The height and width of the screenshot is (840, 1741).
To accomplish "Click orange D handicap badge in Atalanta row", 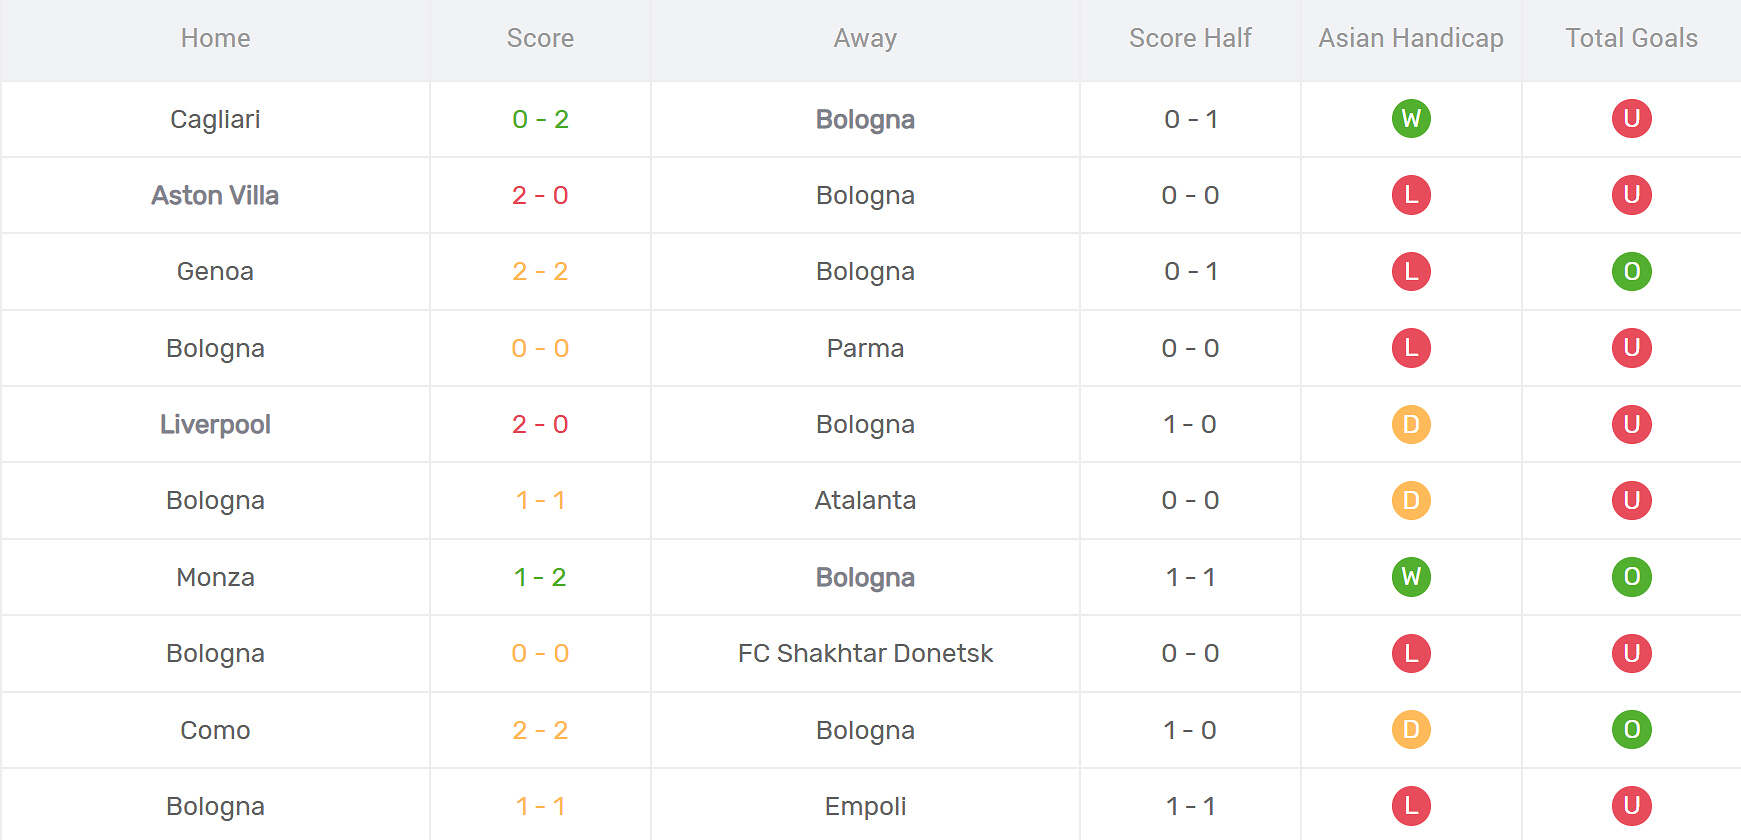I will click(1411, 500).
